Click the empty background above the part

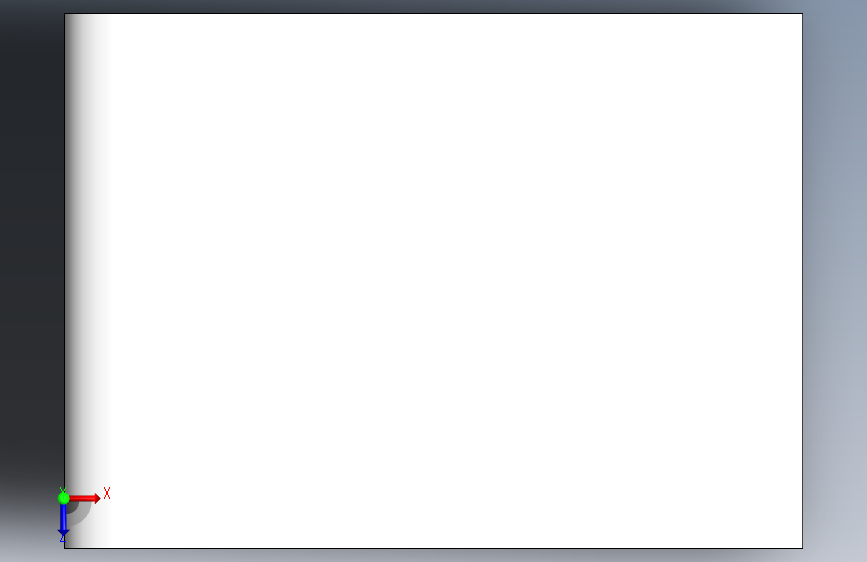pyautogui.click(x=434, y=6)
